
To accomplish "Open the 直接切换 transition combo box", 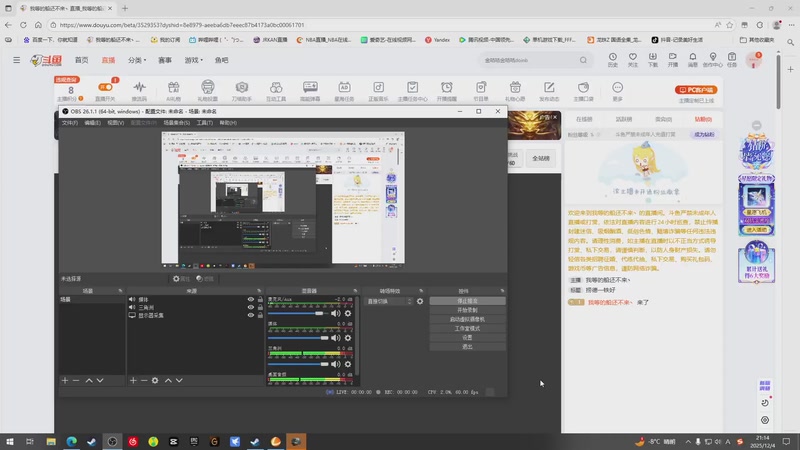I will click(388, 301).
